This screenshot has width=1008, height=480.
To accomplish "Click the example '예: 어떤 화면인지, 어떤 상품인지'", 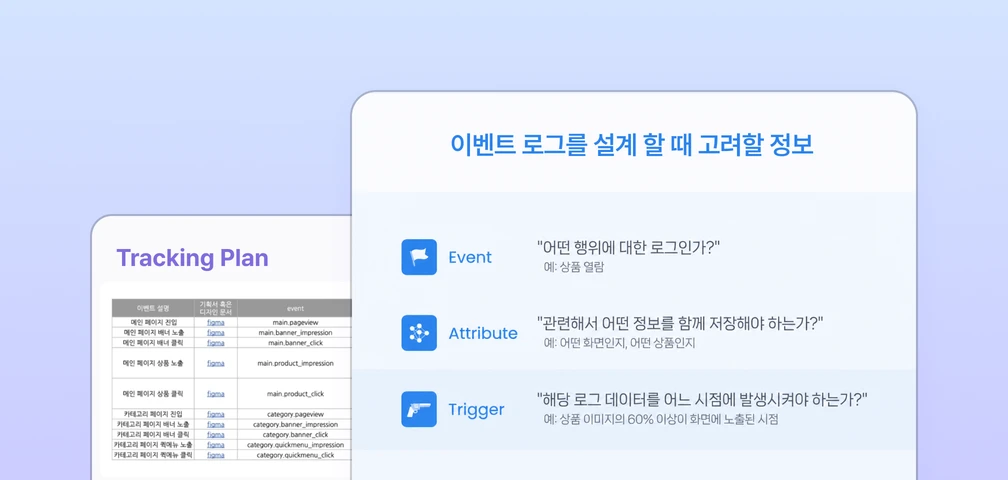I will [x=620, y=344].
